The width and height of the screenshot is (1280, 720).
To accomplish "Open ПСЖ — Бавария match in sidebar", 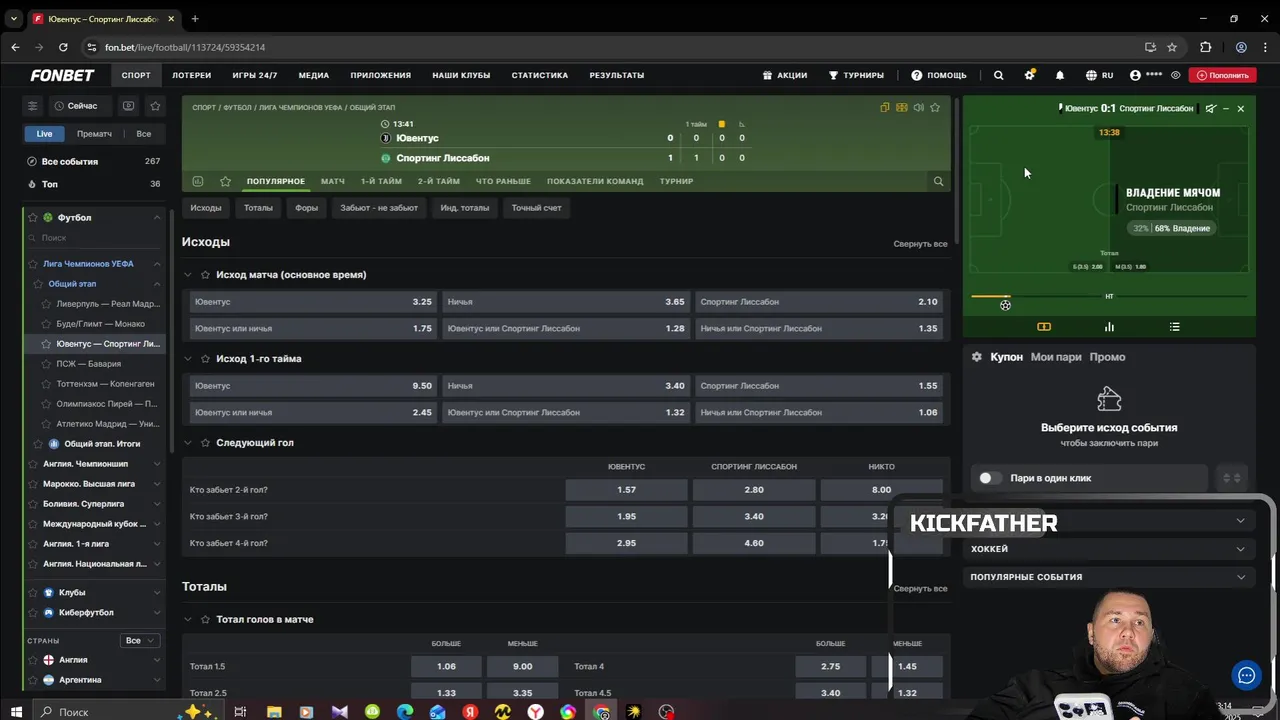I will [88, 364].
